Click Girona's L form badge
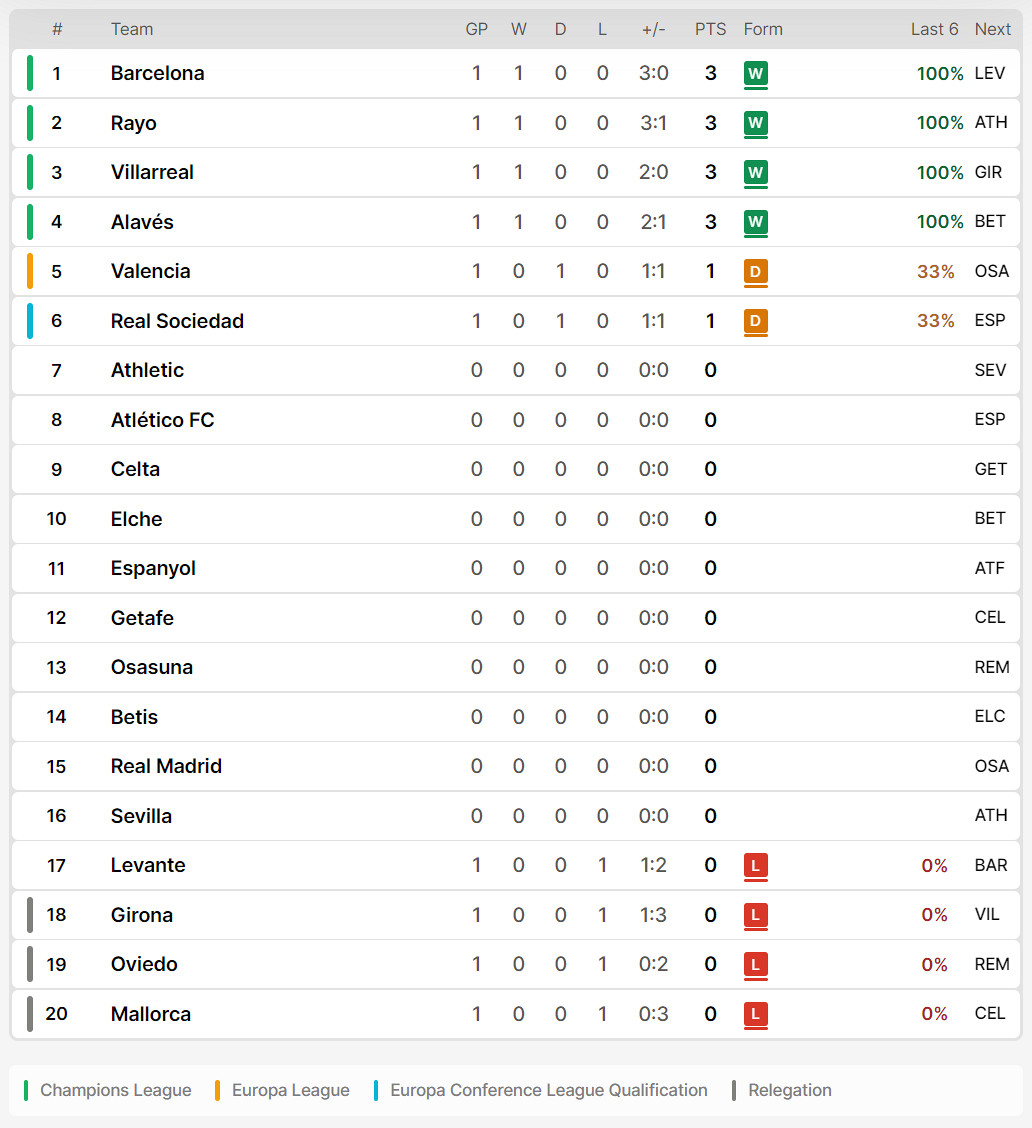Image resolution: width=1032 pixels, height=1128 pixels. 755,915
